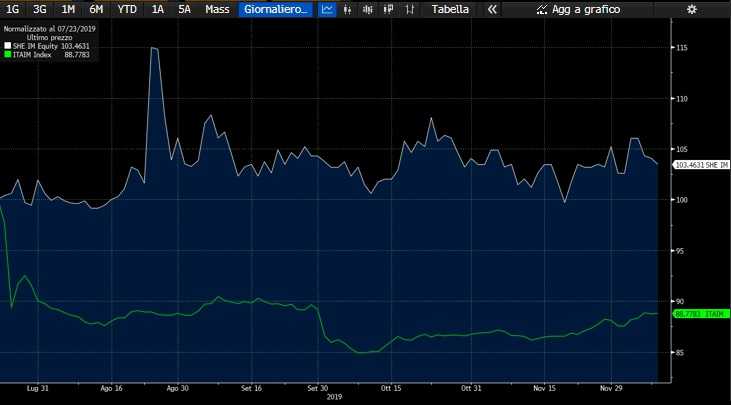The image size is (731, 405).
Task: Select the 5A time range button
Action: point(184,9)
